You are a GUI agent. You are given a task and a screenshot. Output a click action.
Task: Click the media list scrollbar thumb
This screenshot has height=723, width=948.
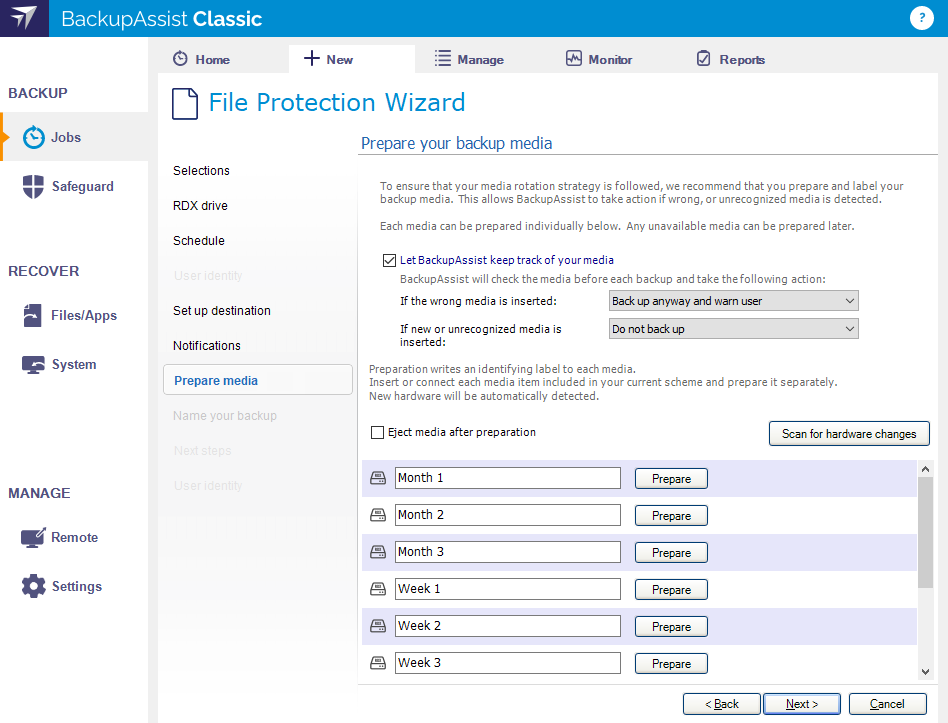925,532
